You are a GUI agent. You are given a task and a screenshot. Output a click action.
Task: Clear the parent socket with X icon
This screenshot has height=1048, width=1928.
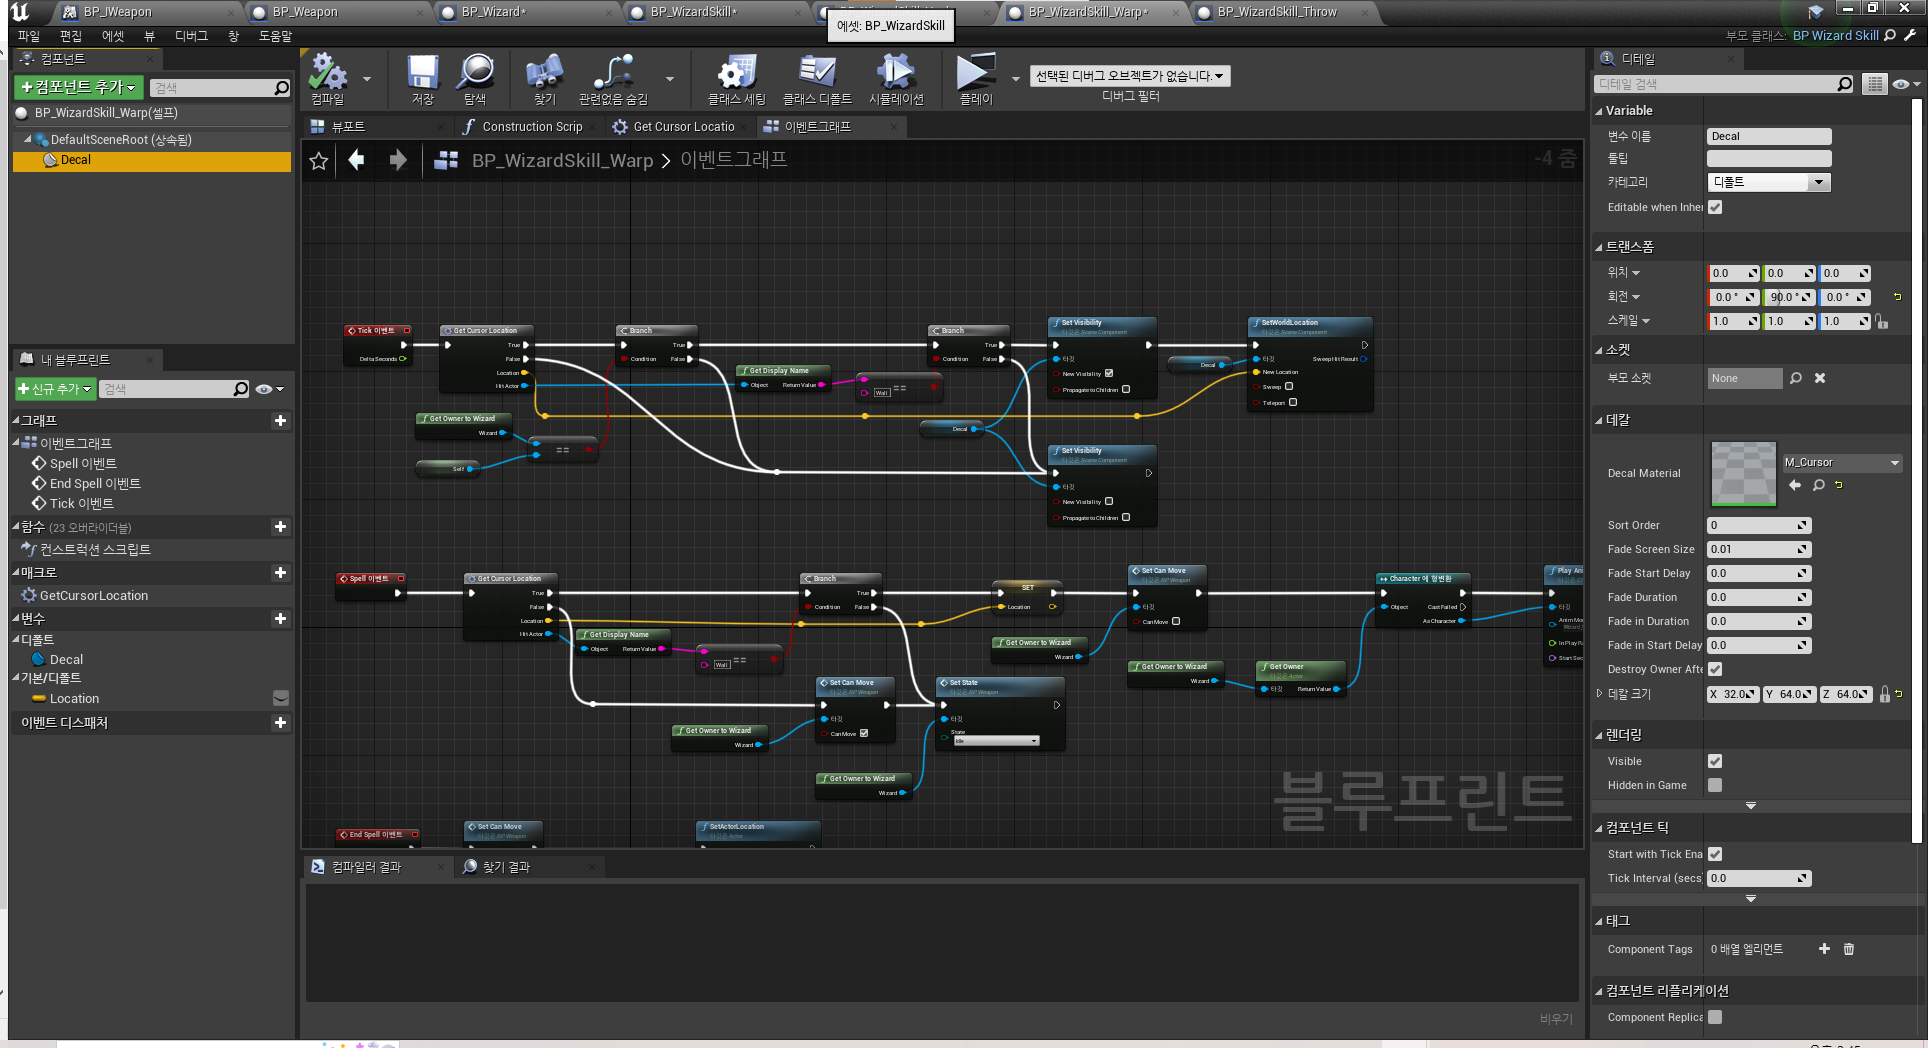click(1820, 378)
